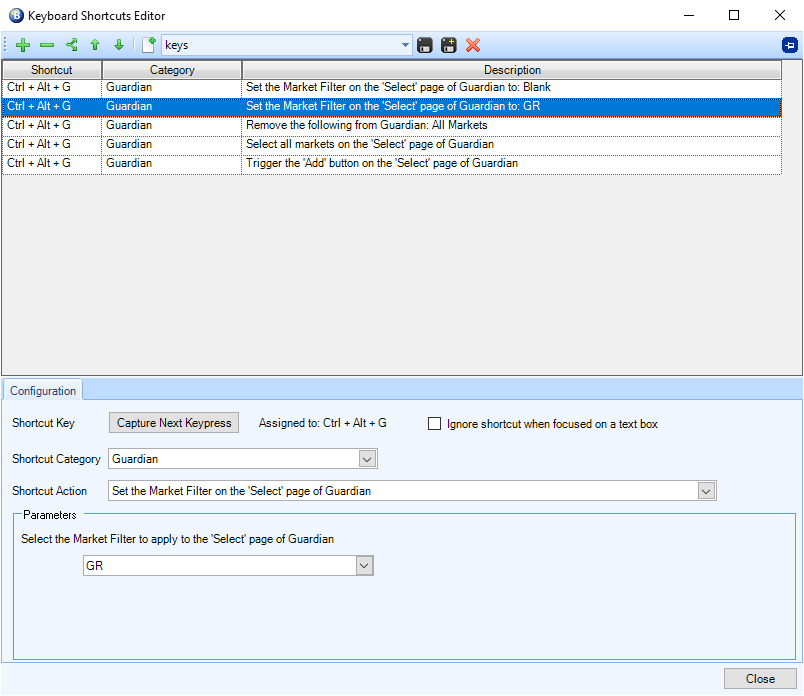
Task: Sort by the Shortcut column header
Action: pos(51,70)
